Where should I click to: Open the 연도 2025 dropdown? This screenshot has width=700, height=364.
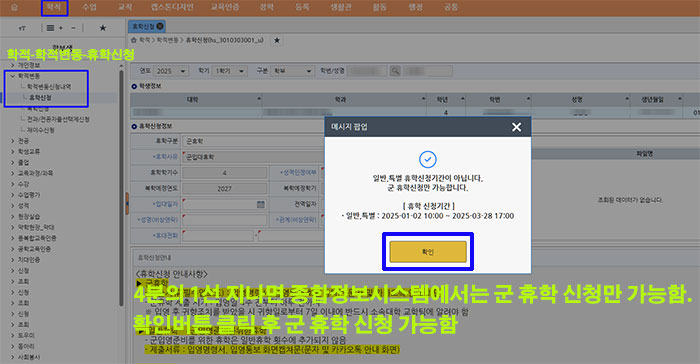pos(171,71)
